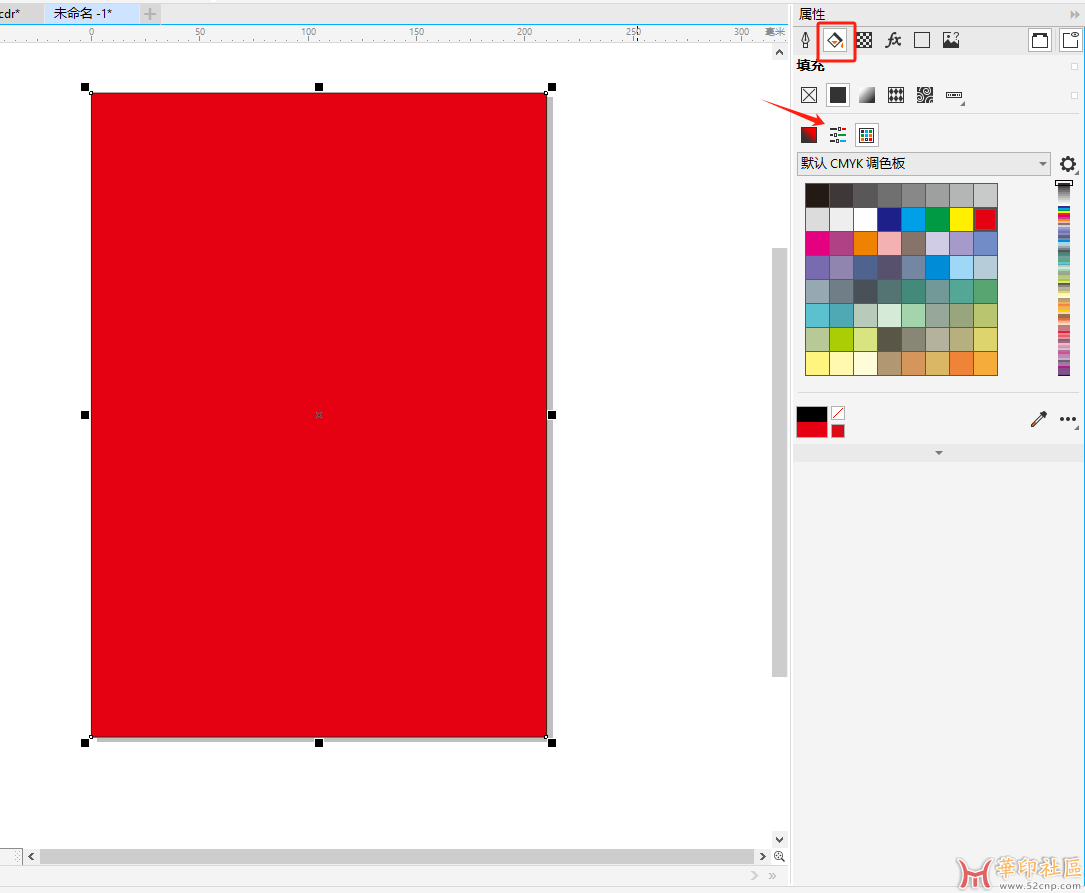Switch docker to tab mode view
This screenshot has width=1085, height=893.
1070,40
